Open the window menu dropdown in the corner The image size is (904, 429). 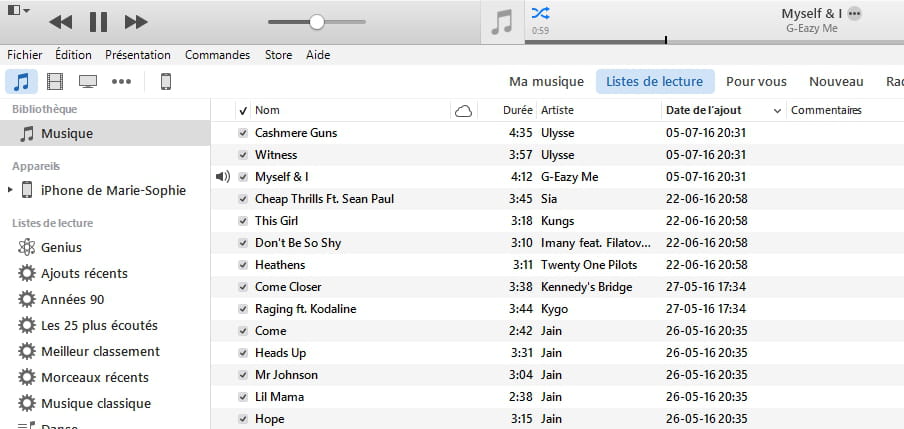(19, 10)
